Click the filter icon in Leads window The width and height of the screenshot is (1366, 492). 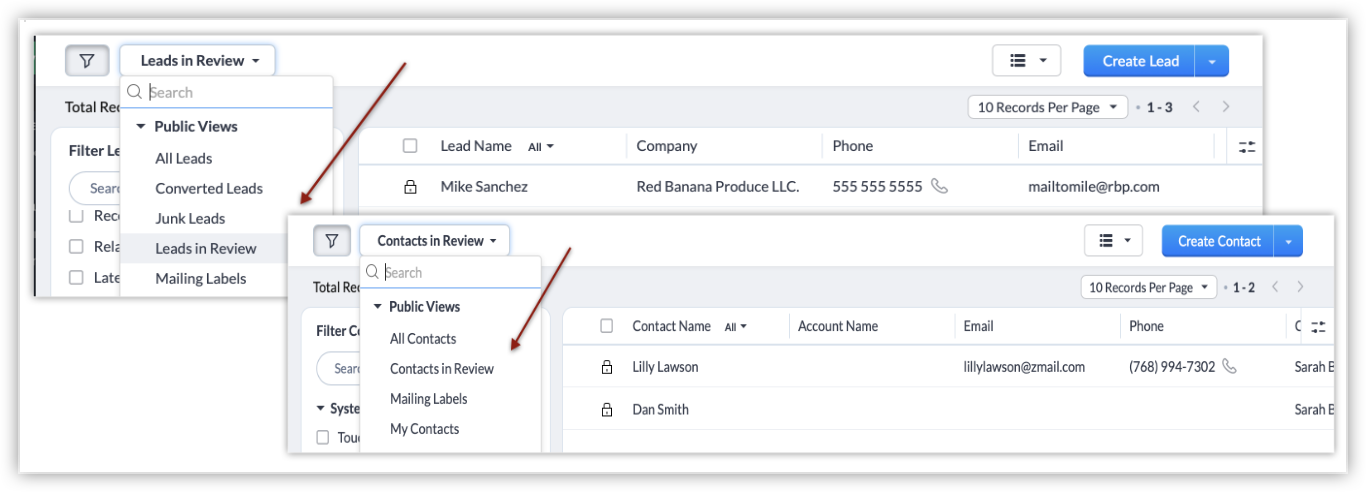pyautogui.click(x=87, y=61)
